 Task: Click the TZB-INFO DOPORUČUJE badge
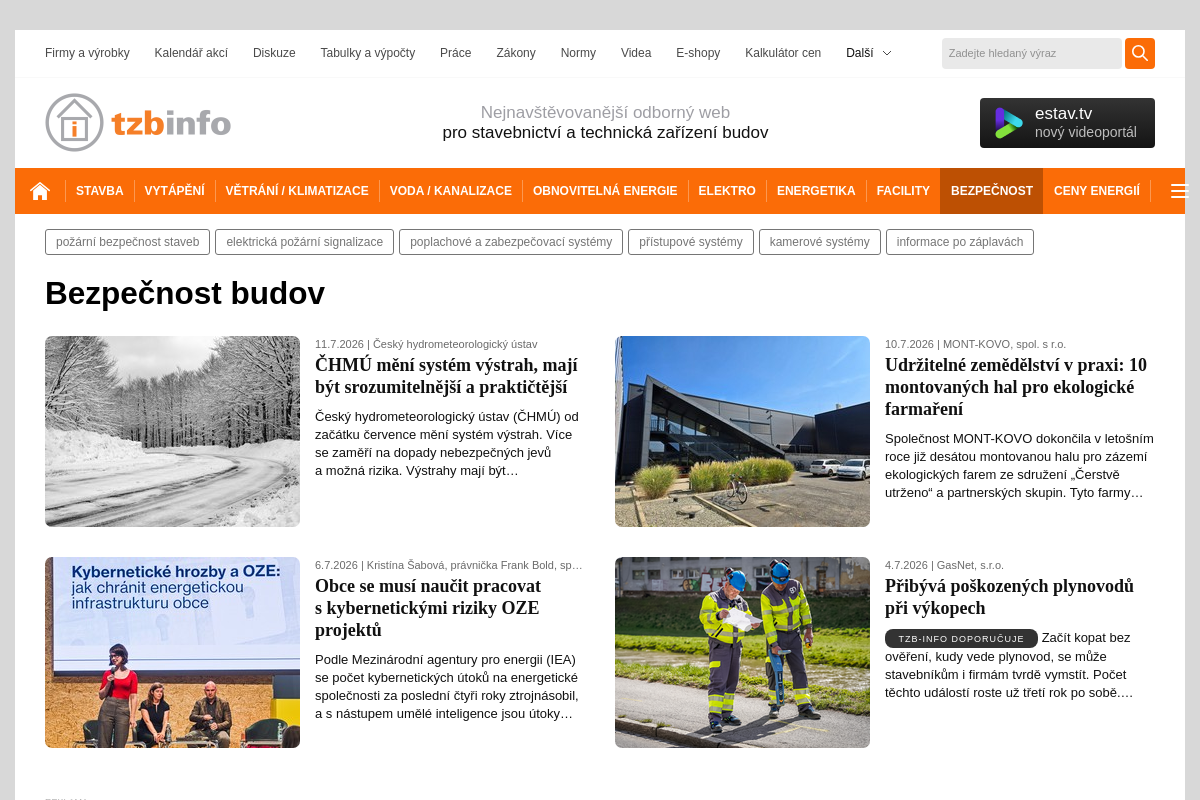[x=961, y=638]
